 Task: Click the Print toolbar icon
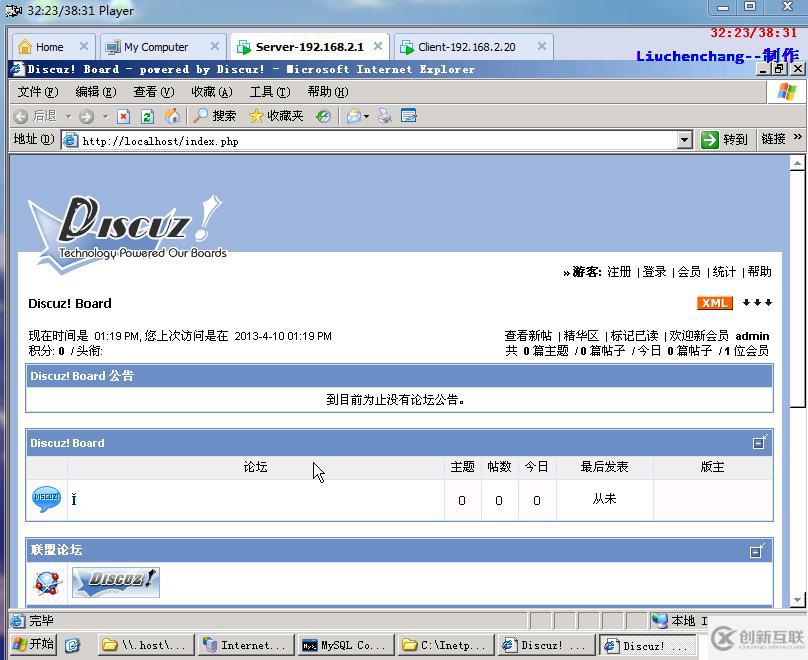coord(384,116)
